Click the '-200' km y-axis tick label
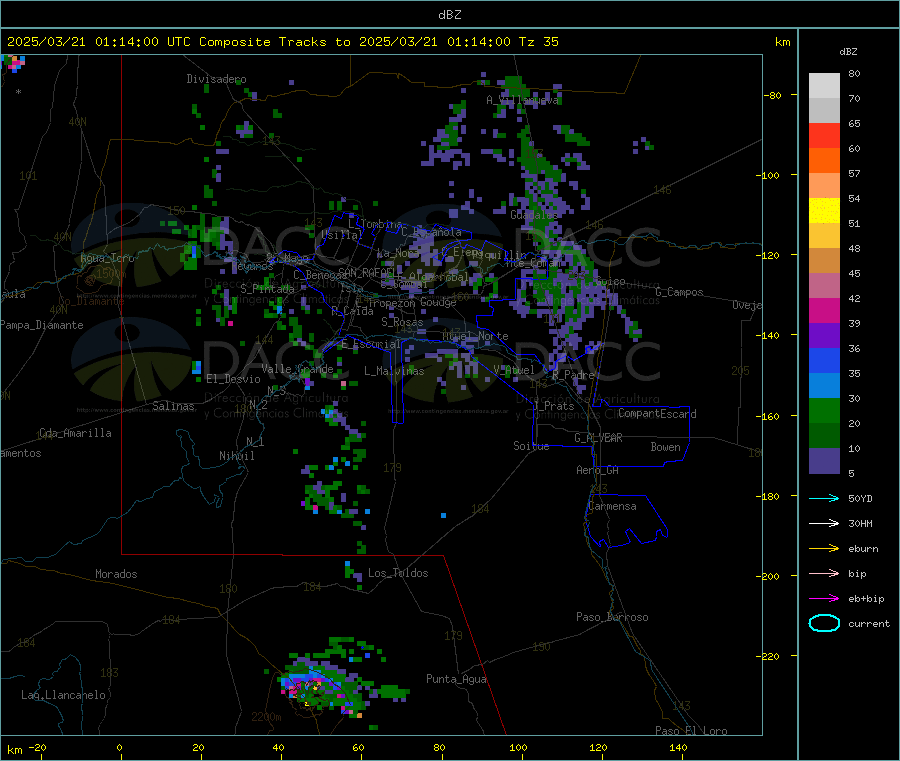This screenshot has height=761, width=900. click(x=767, y=576)
